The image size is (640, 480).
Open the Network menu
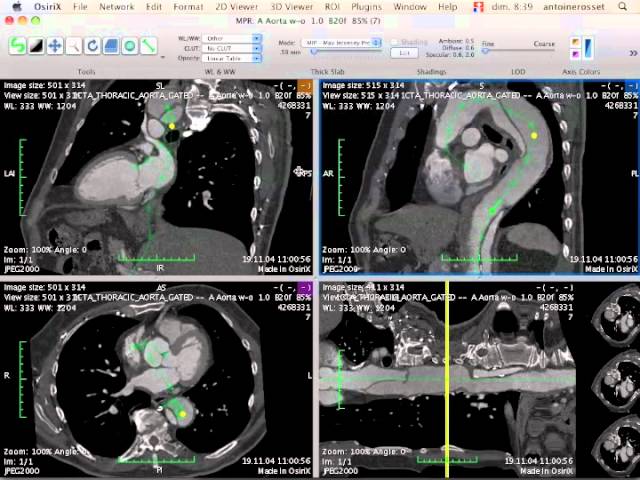[x=117, y=7]
